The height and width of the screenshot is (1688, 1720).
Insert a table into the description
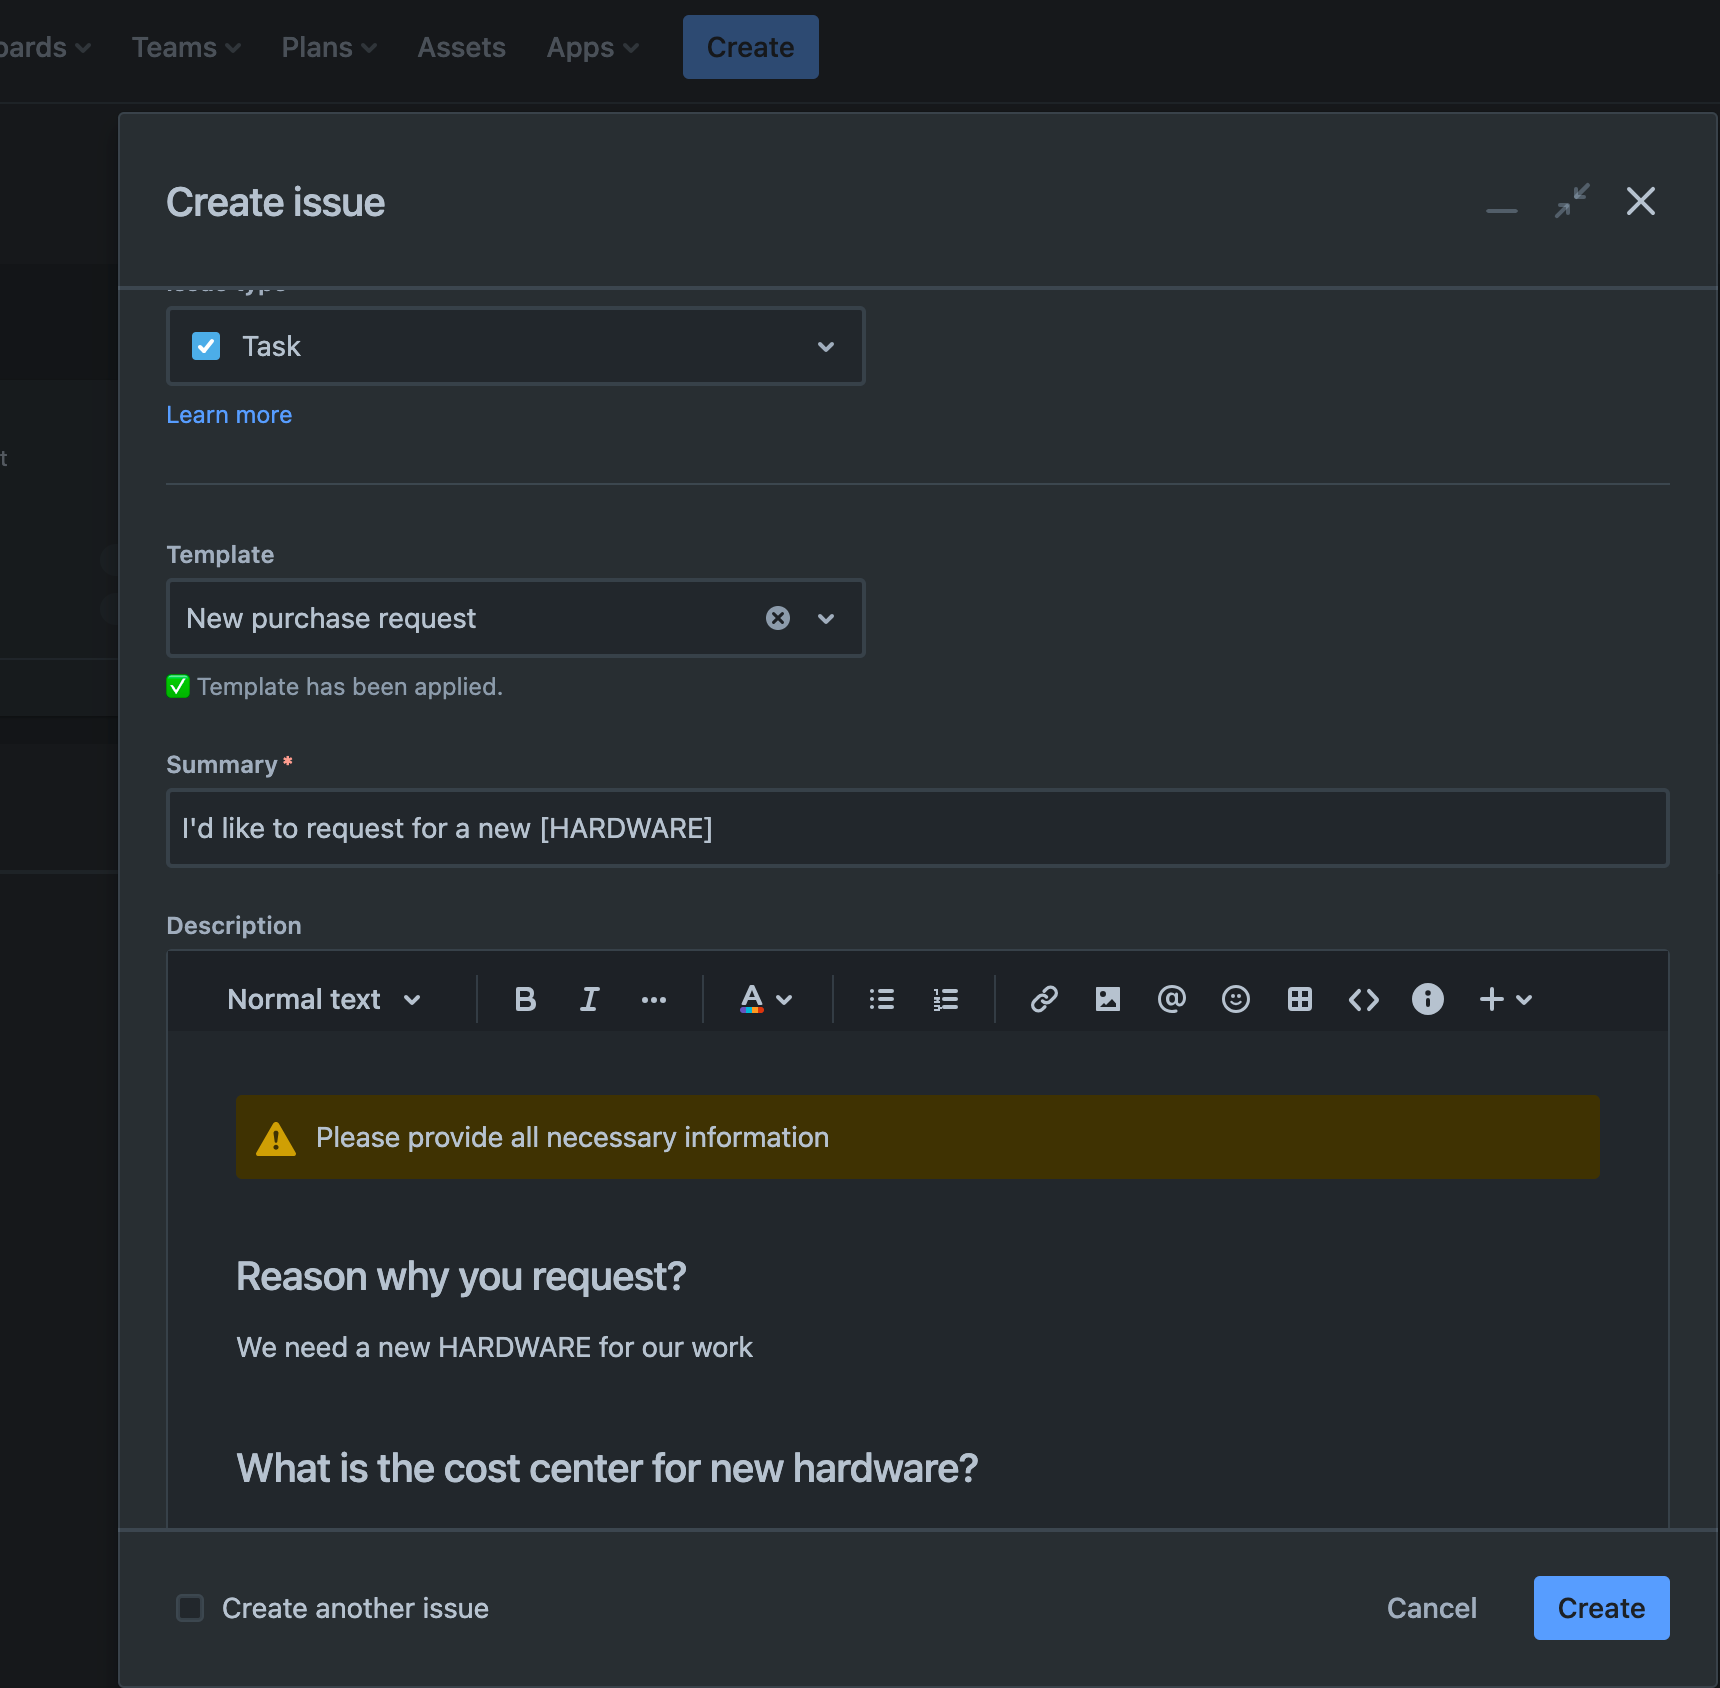[x=1299, y=999]
